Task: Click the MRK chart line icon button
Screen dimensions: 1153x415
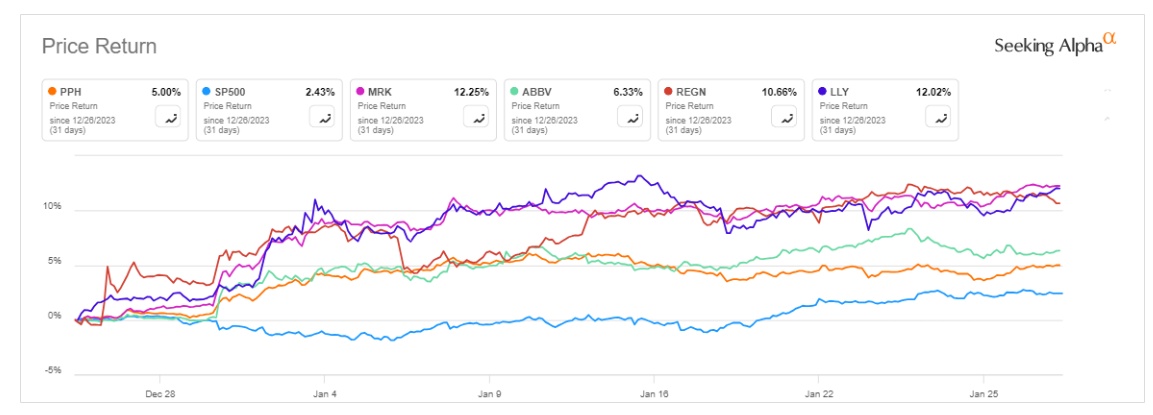Action: click(x=477, y=118)
